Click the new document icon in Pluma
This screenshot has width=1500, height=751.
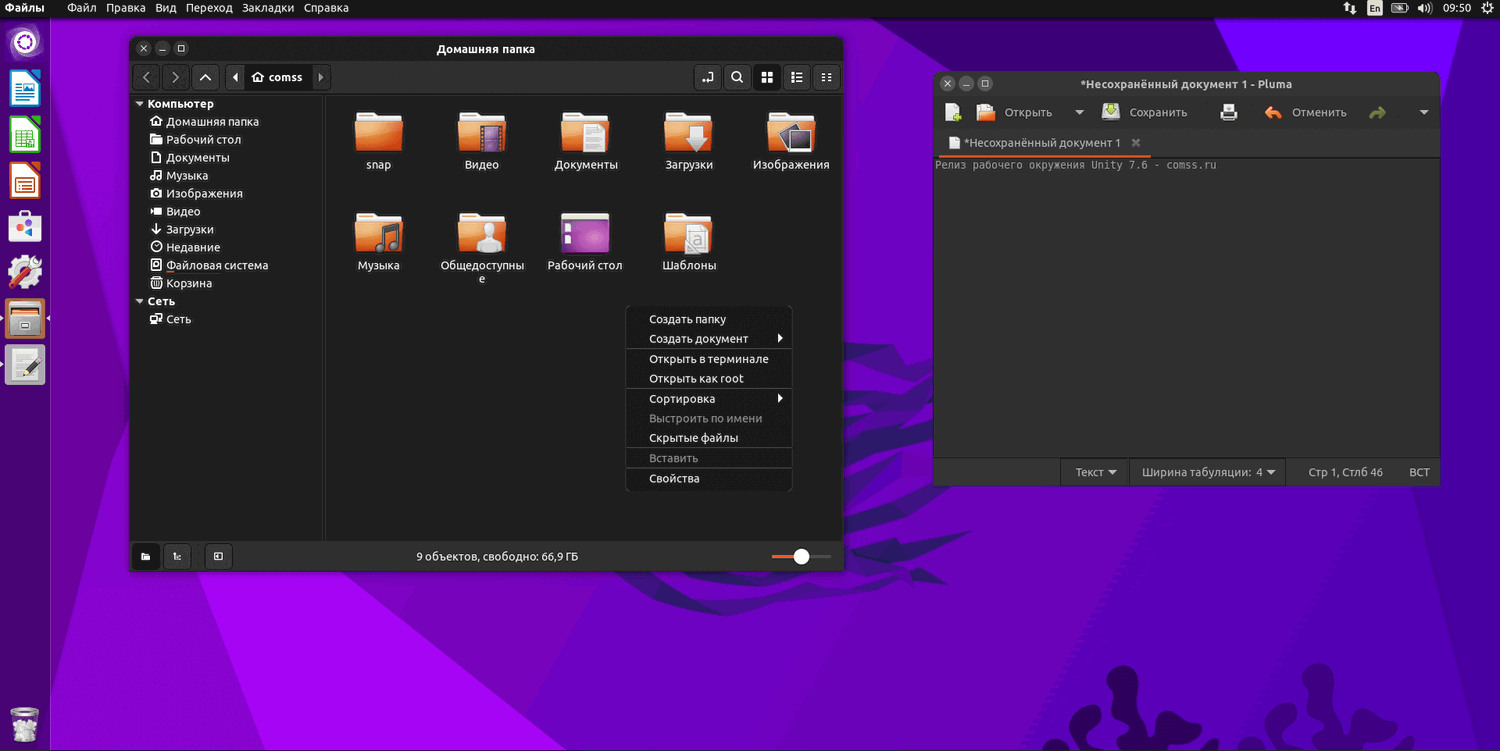point(953,112)
